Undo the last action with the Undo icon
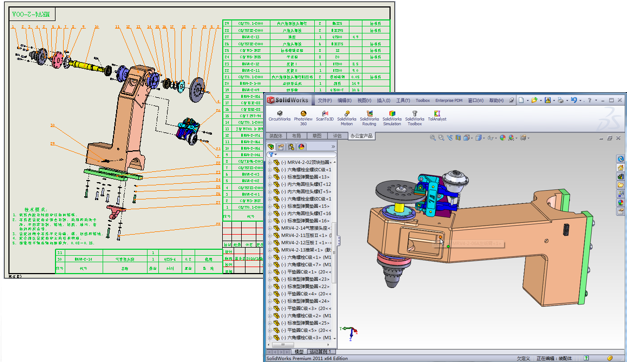The image size is (628, 362). [x=574, y=100]
